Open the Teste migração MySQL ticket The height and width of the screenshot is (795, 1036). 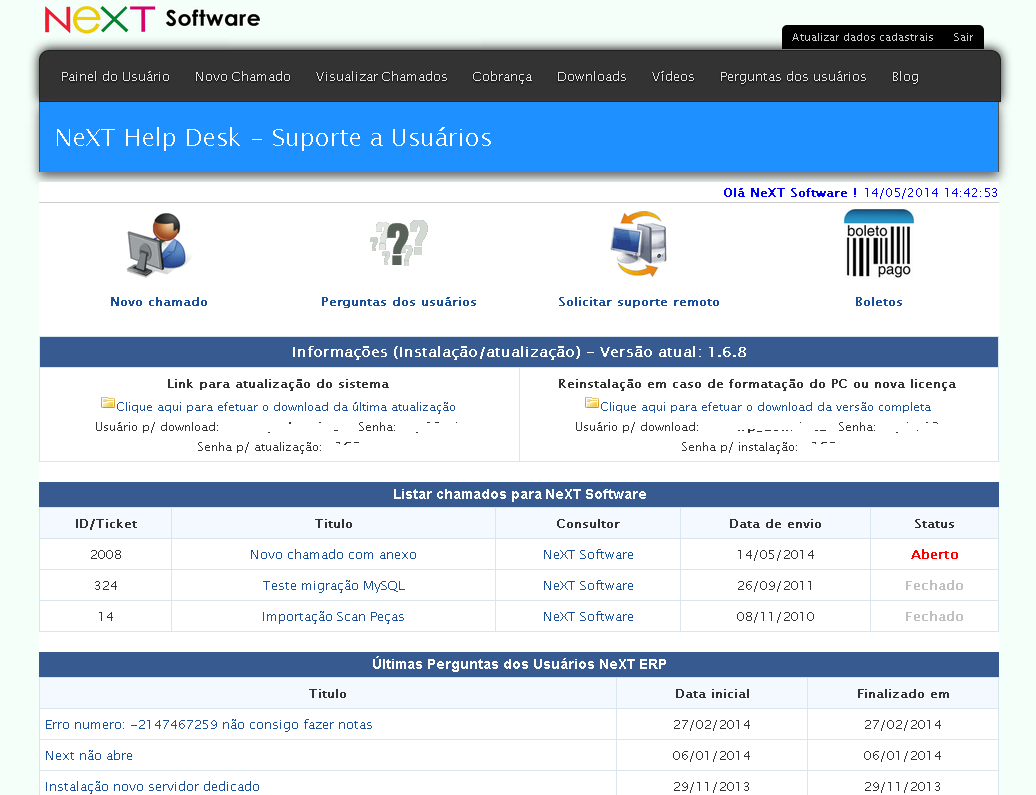click(333, 585)
